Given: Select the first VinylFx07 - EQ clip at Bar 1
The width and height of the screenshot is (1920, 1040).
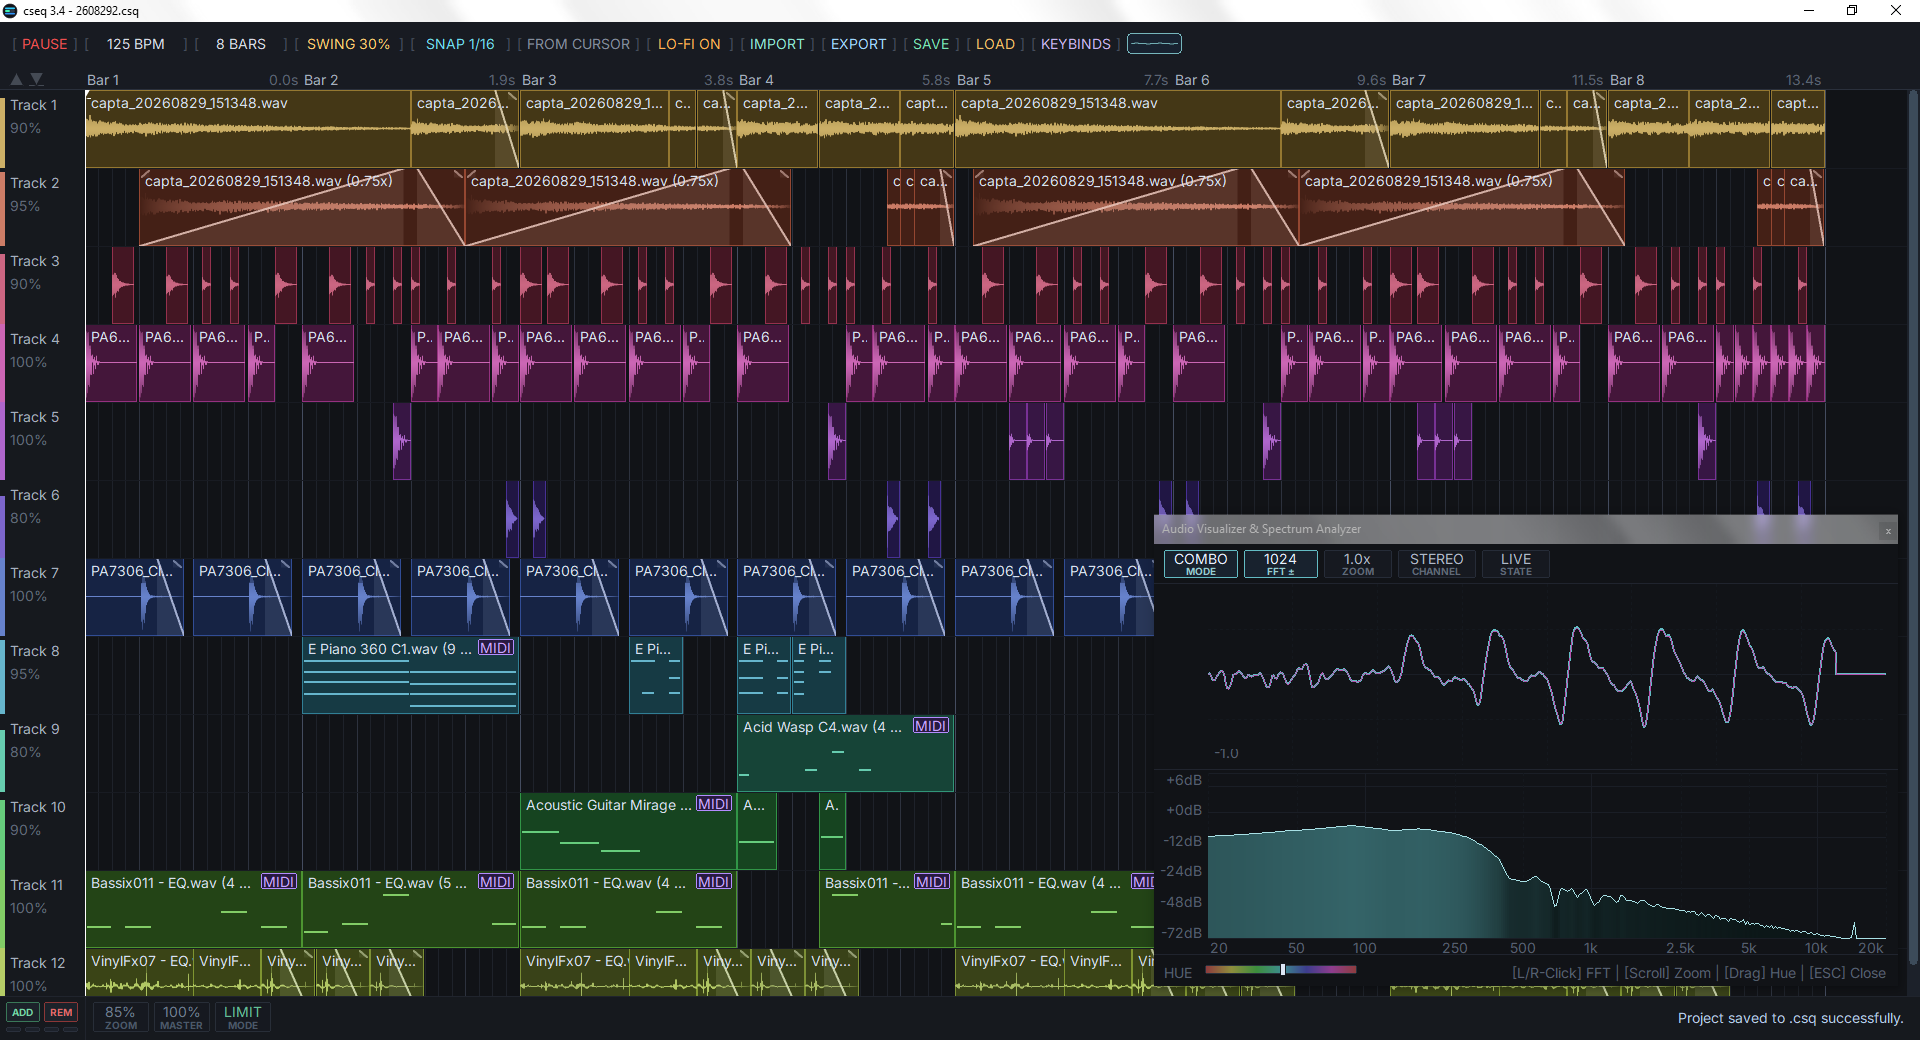Looking at the screenshot, I should (139, 971).
